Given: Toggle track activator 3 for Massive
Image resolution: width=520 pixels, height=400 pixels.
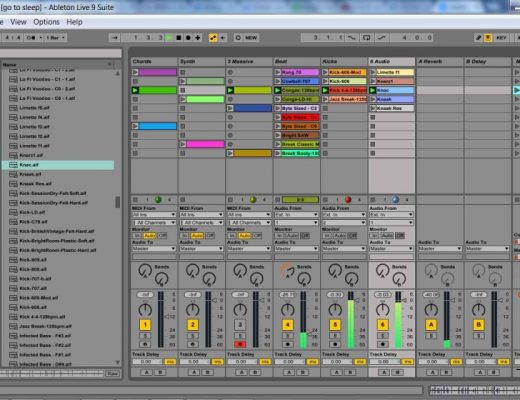Looking at the screenshot, I should [240, 325].
